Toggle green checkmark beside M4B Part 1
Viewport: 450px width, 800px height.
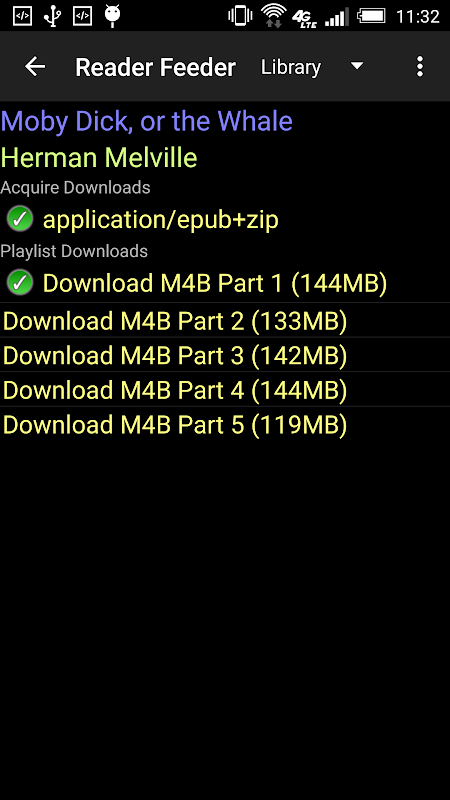[x=20, y=283]
